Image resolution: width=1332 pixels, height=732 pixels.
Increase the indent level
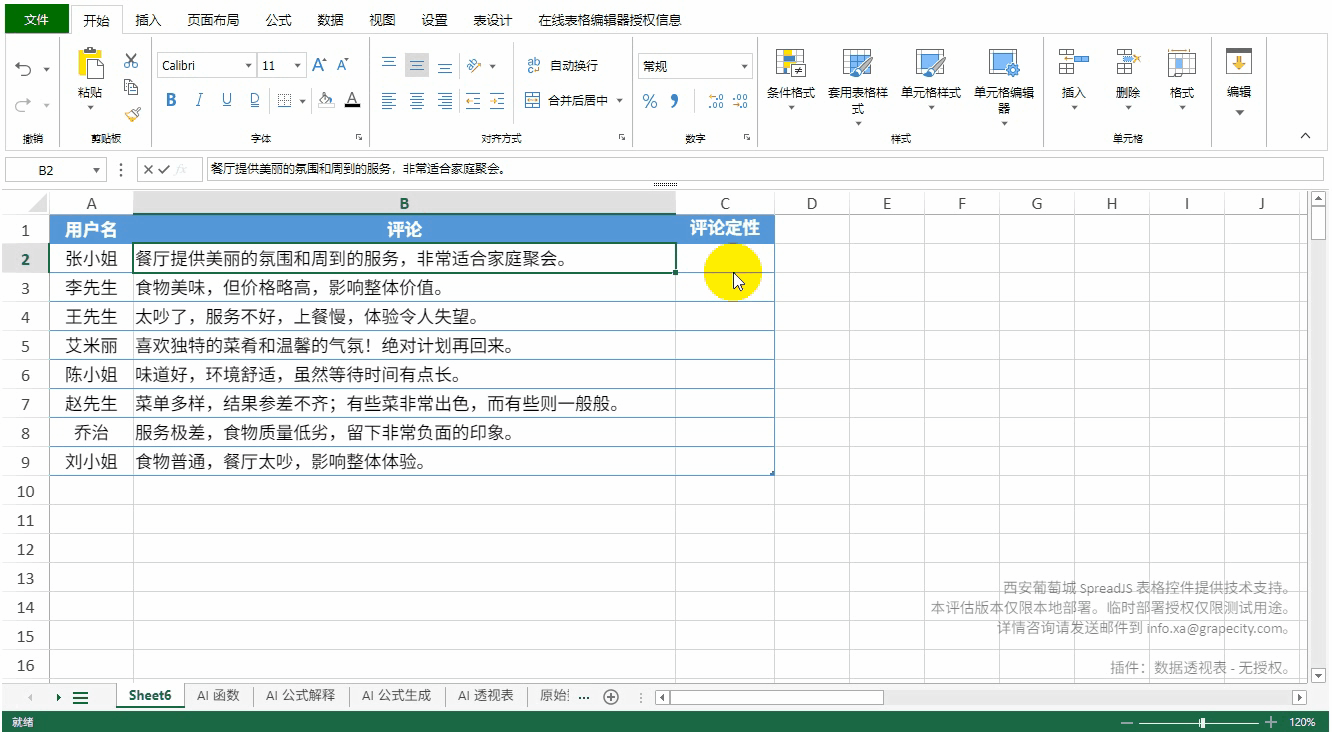coord(498,100)
